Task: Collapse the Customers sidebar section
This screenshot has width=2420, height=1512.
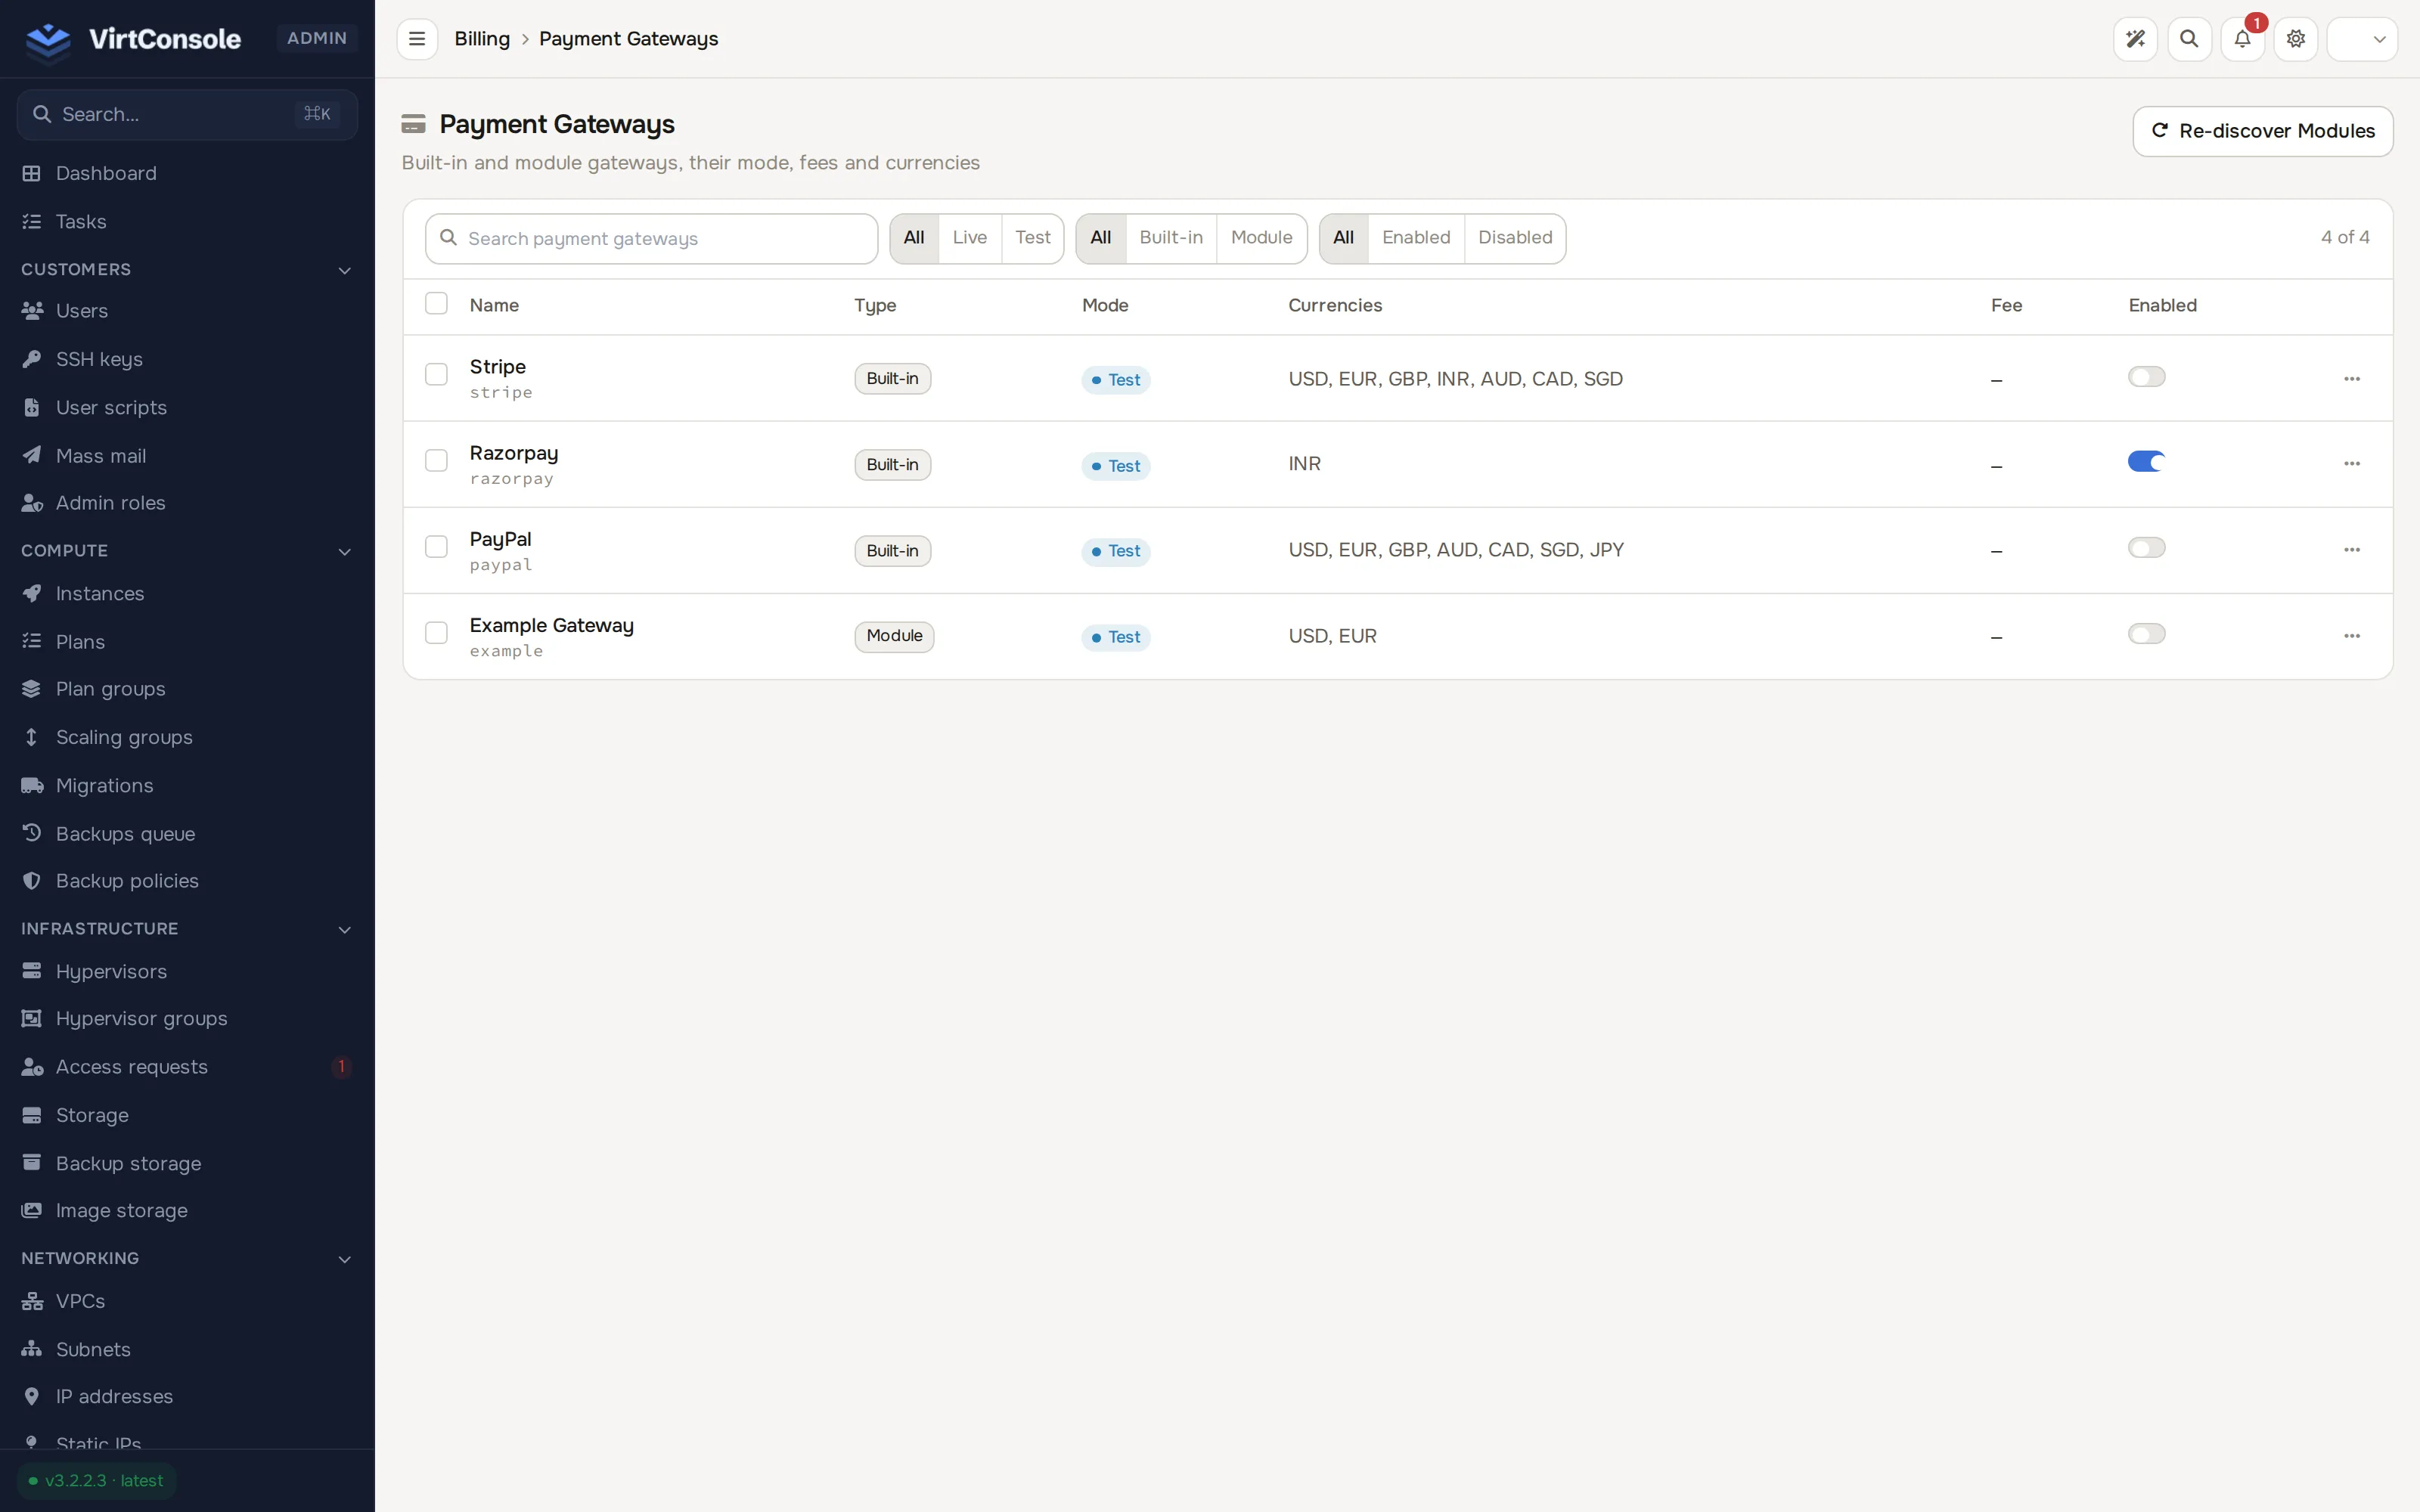Action: click(x=345, y=270)
